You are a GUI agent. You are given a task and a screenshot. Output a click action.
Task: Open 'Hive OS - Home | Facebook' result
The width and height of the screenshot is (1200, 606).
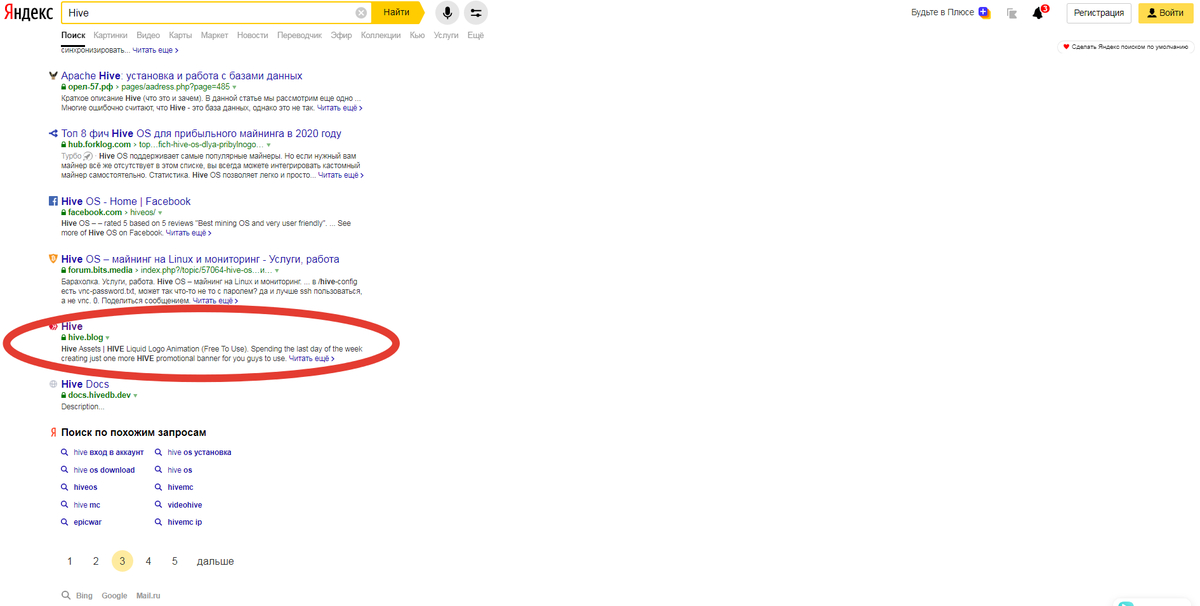(126, 201)
